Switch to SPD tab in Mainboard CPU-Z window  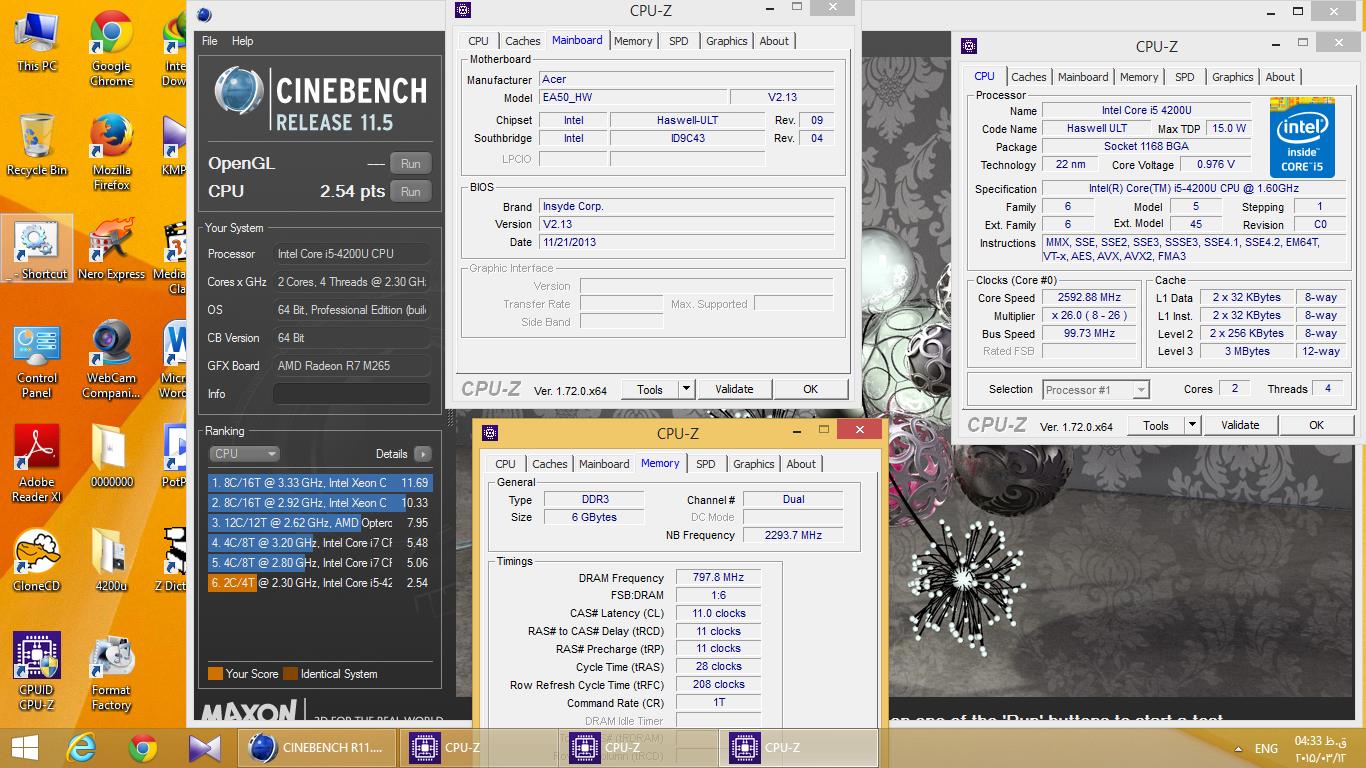pos(679,41)
